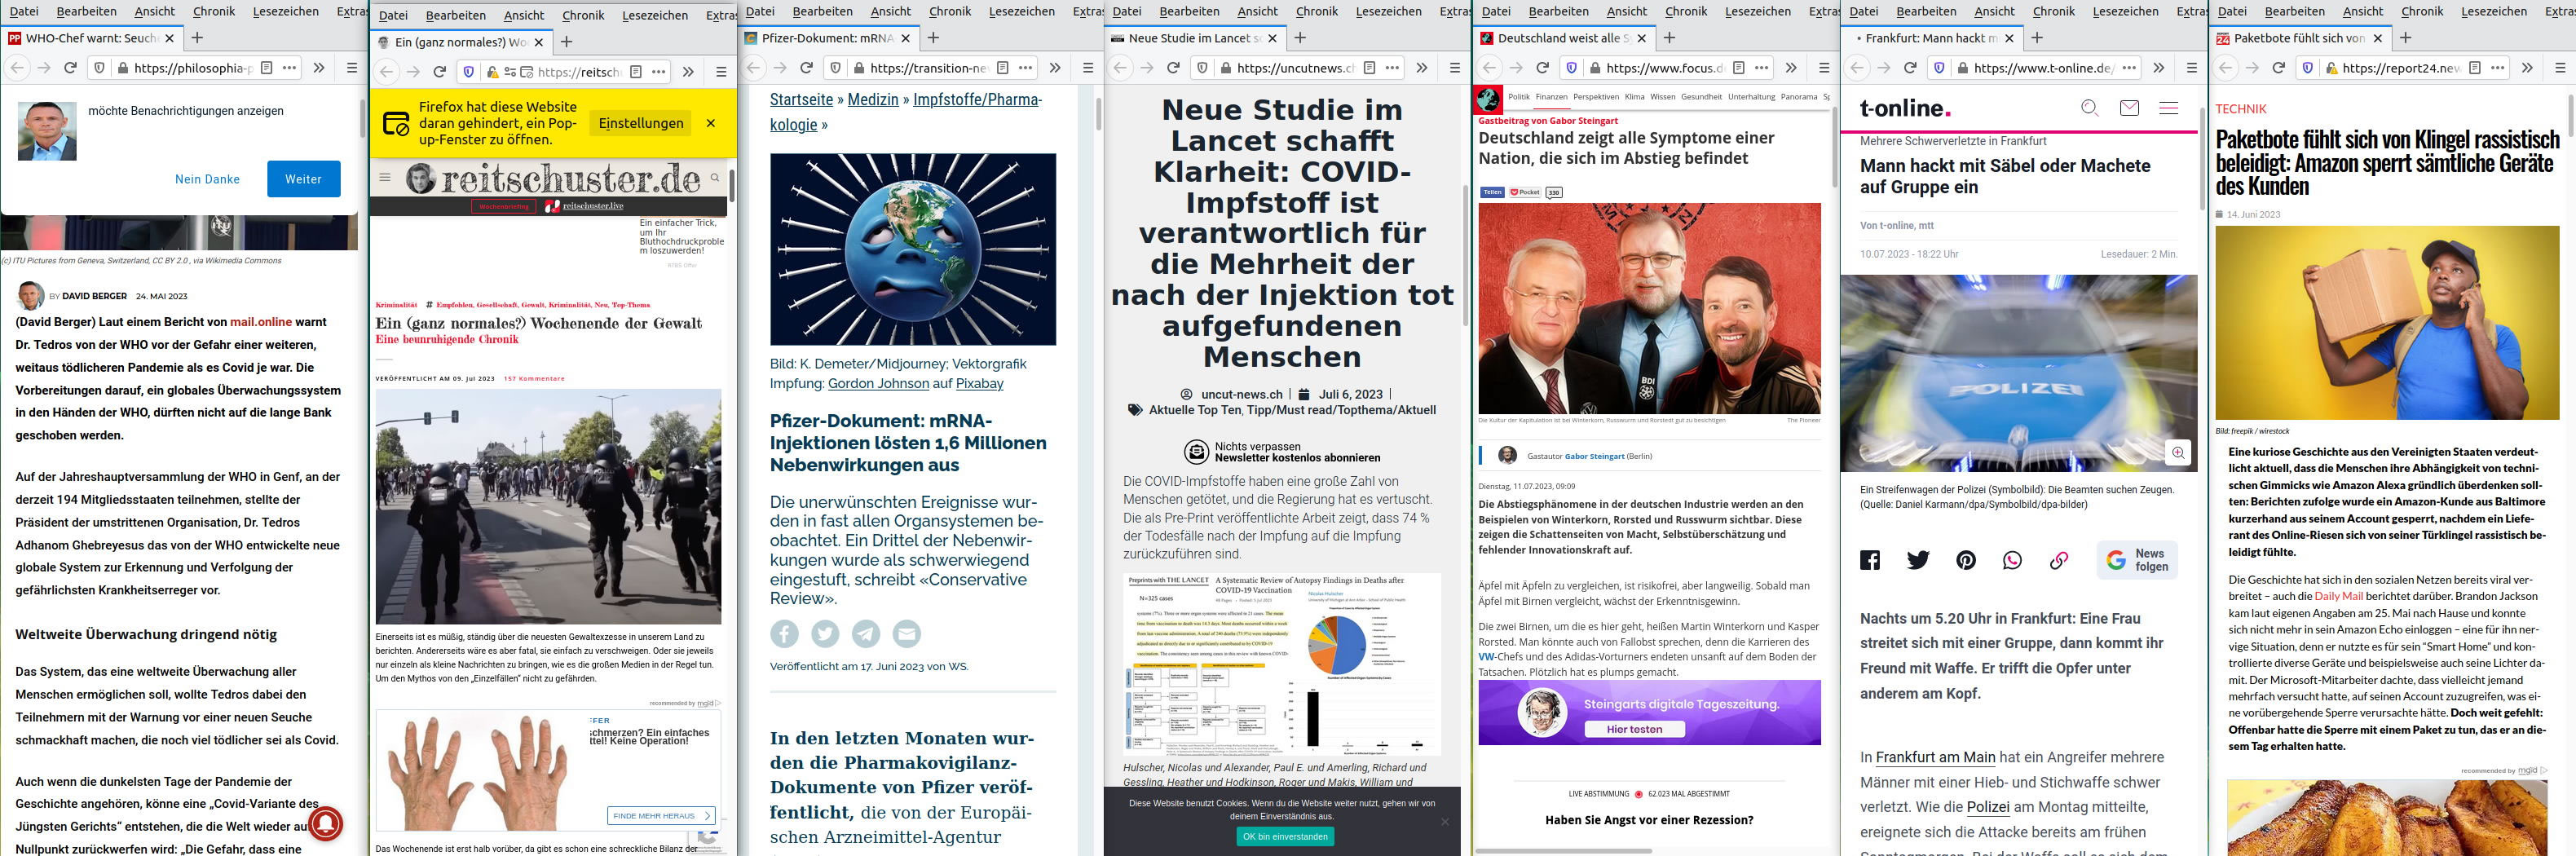2576x856 pixels.
Task: Click search icon on reitschuster.de header
Action: 715,178
